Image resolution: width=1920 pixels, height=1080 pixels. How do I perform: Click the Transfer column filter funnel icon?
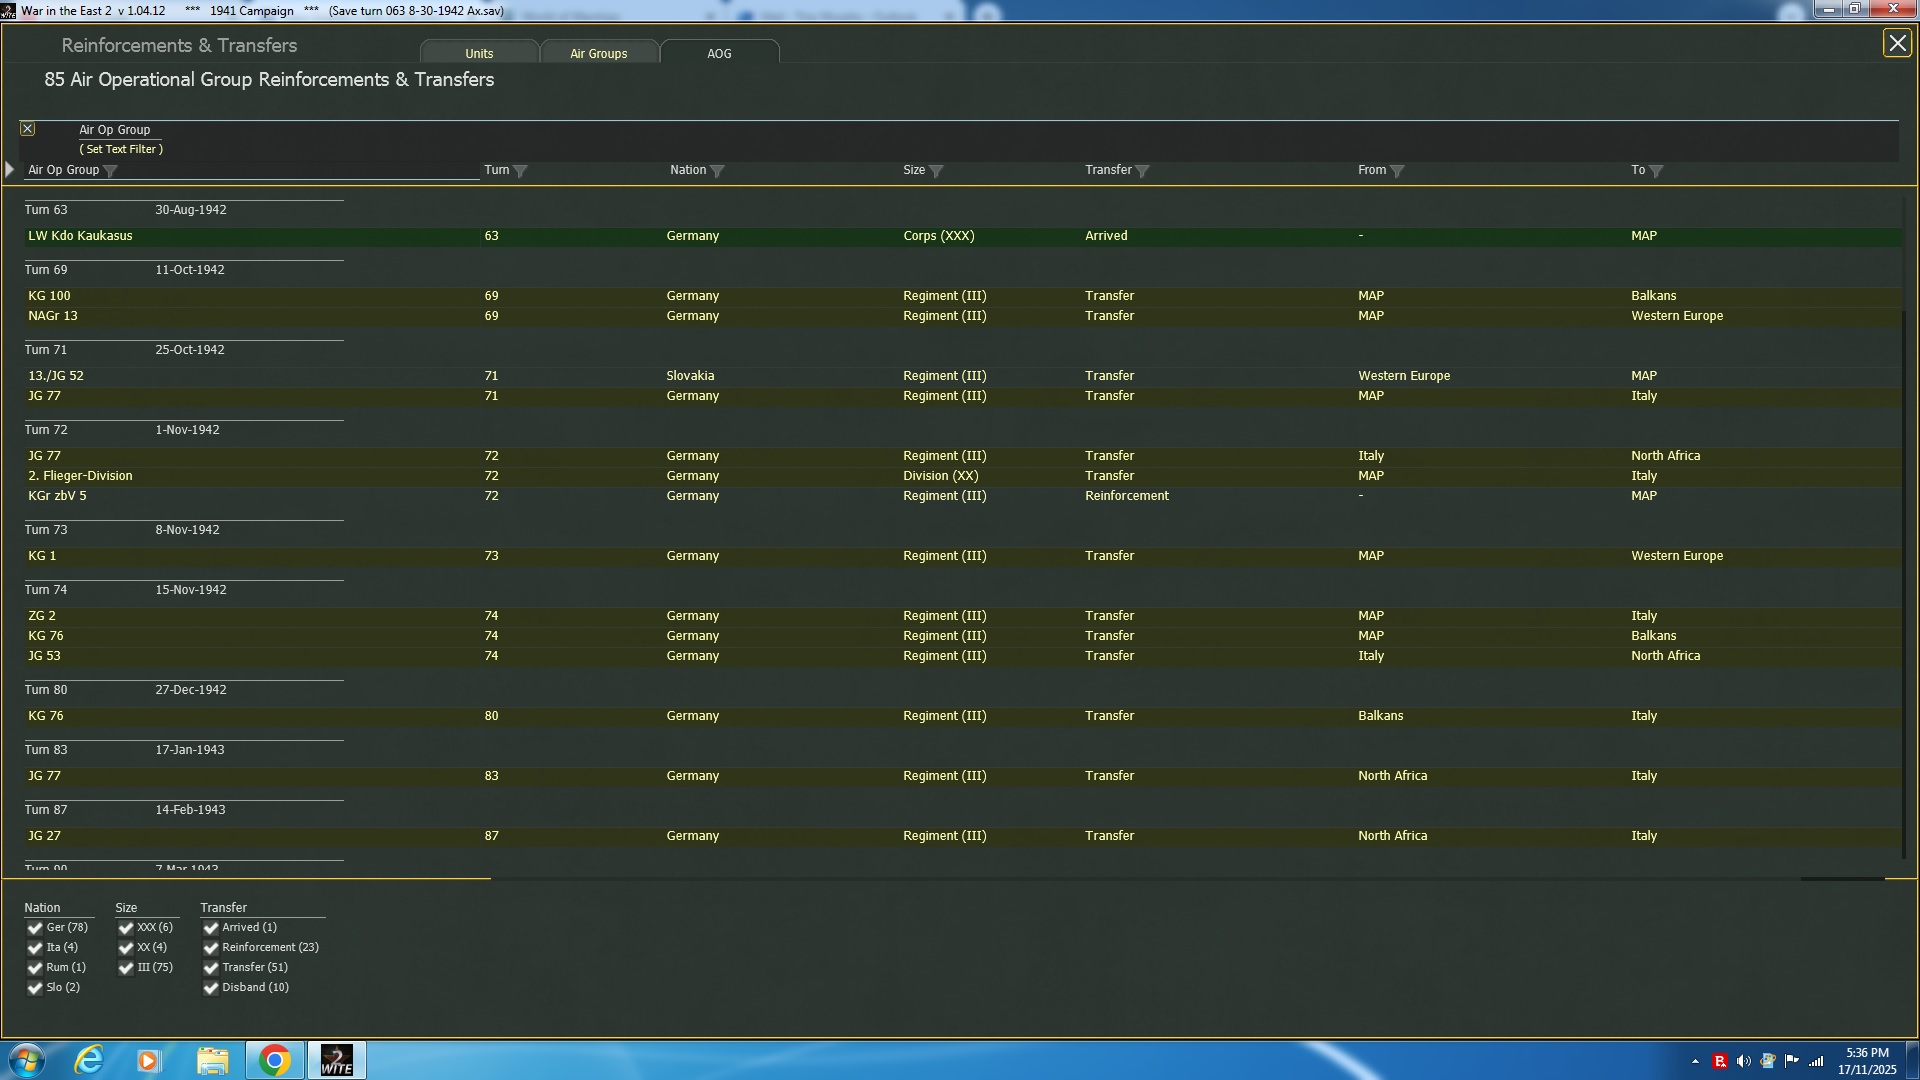[1142, 171]
